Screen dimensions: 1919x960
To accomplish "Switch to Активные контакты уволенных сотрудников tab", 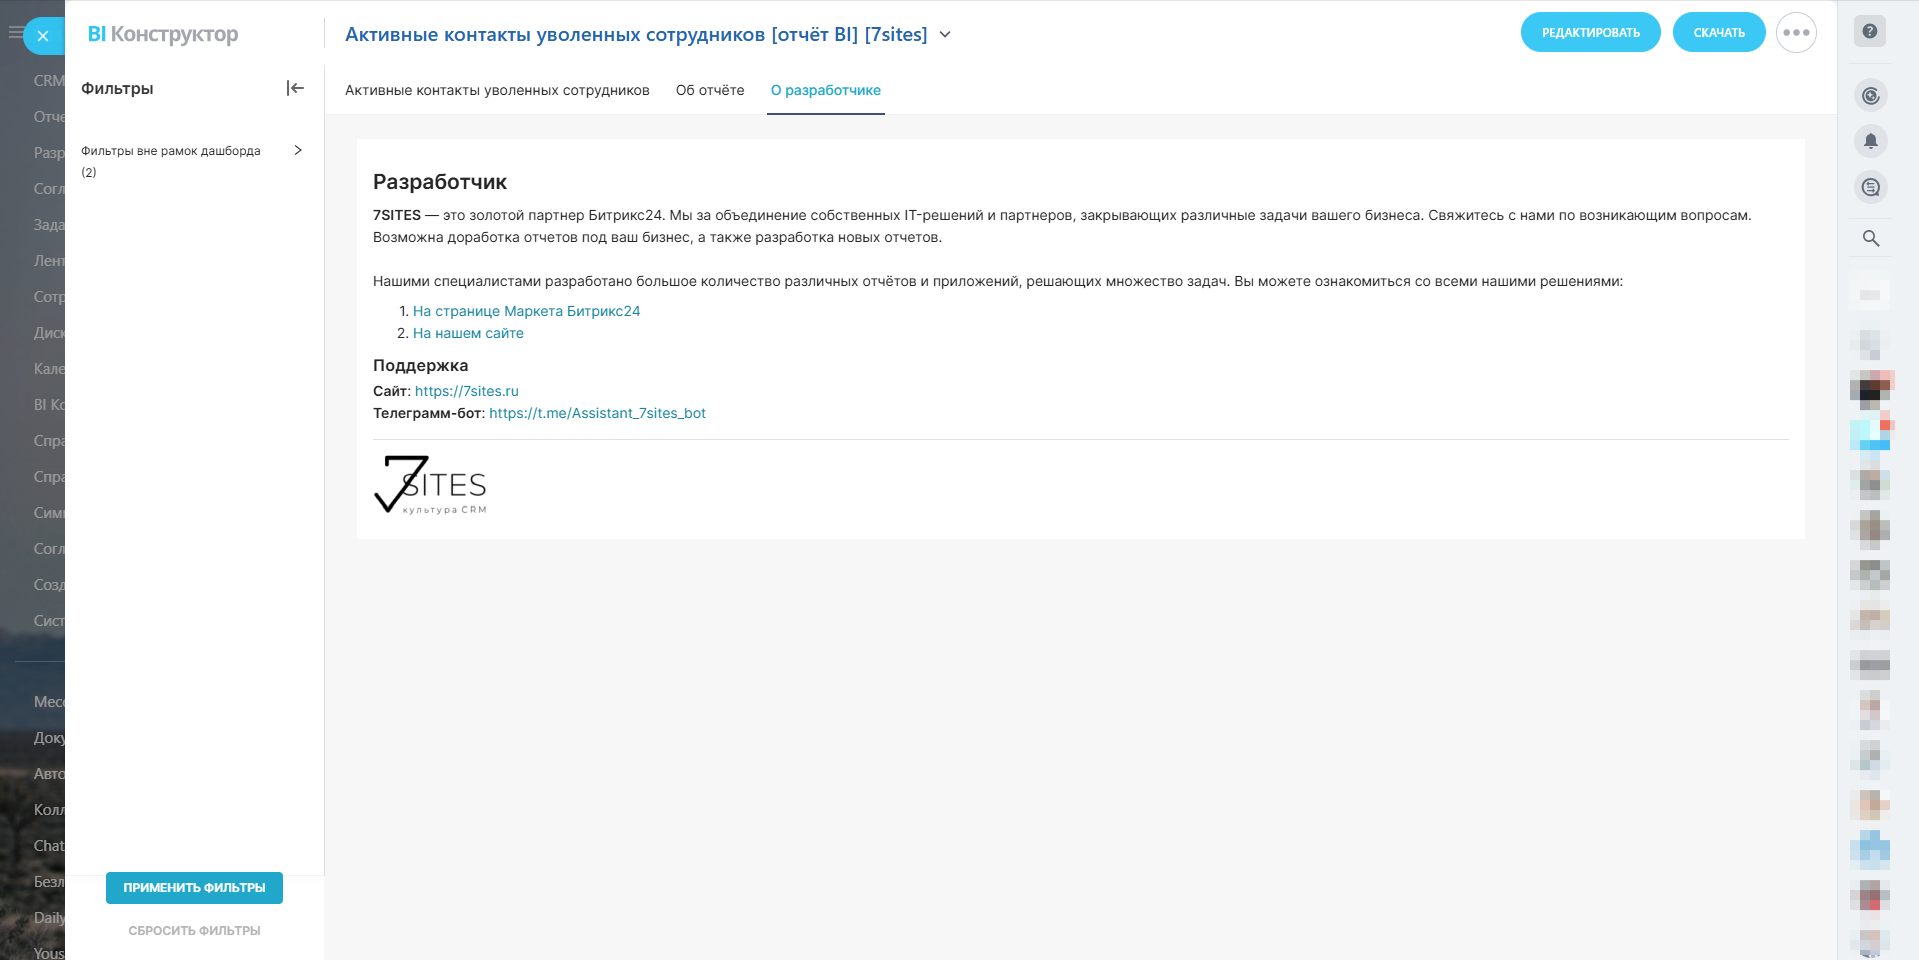I will (x=497, y=90).
